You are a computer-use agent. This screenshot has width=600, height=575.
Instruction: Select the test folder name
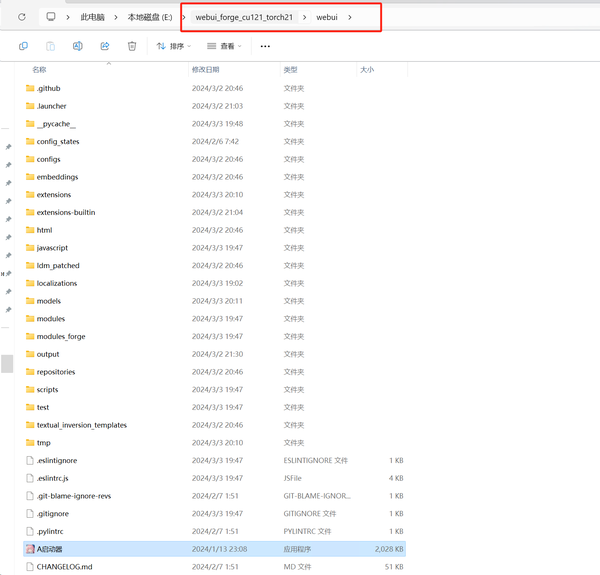tap(43, 407)
